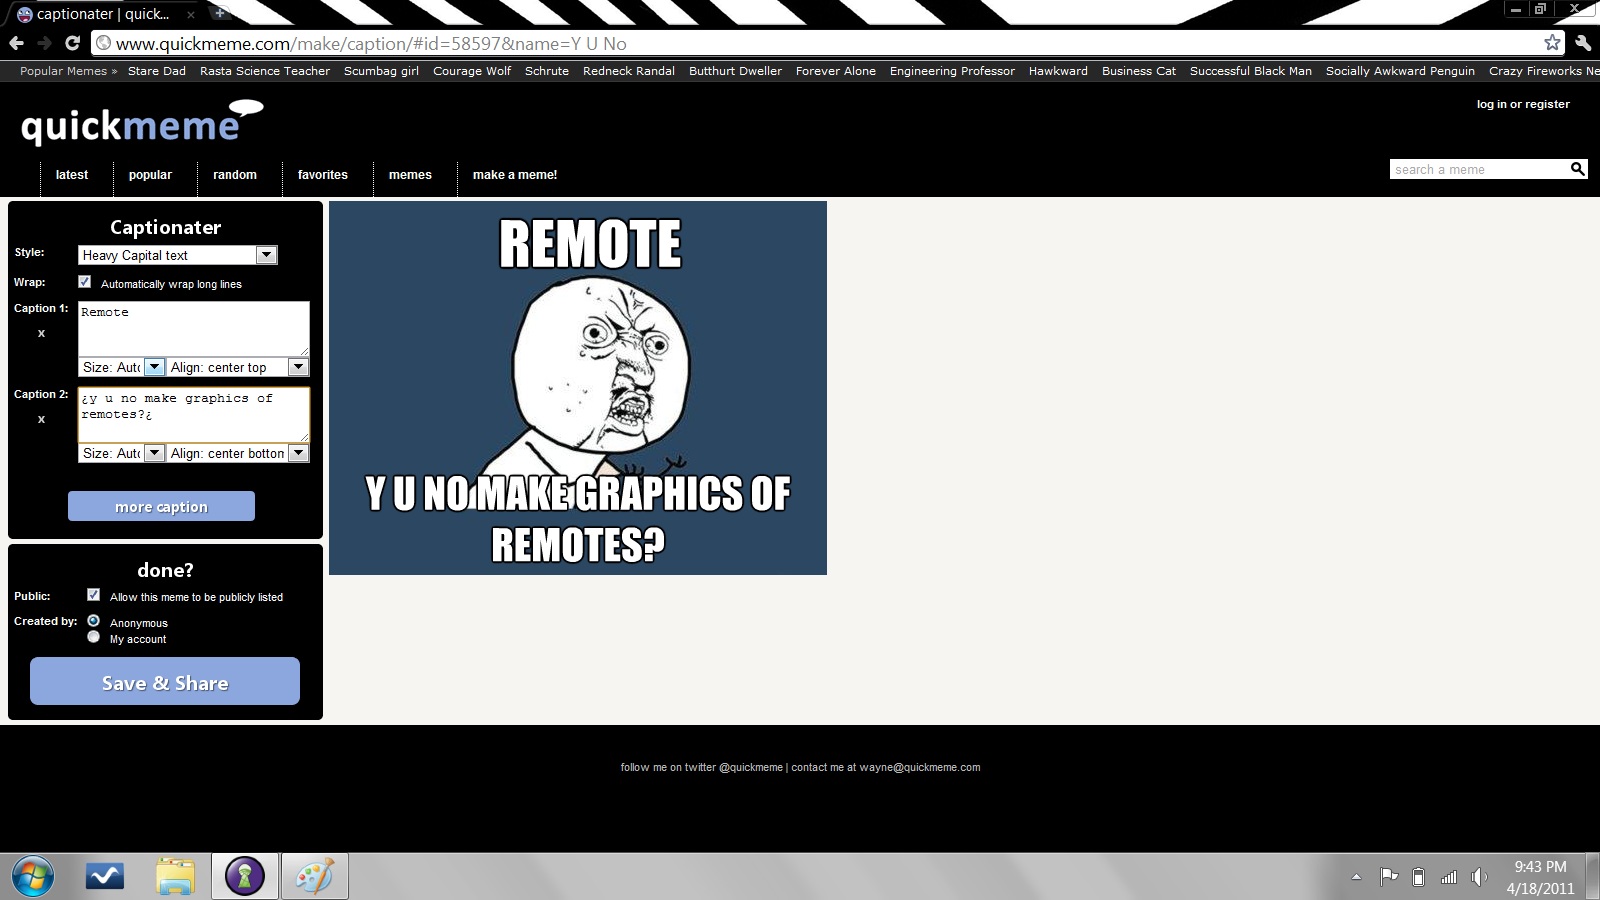This screenshot has width=1600, height=900.
Task: Click the log in or register link
Action: tap(1522, 103)
